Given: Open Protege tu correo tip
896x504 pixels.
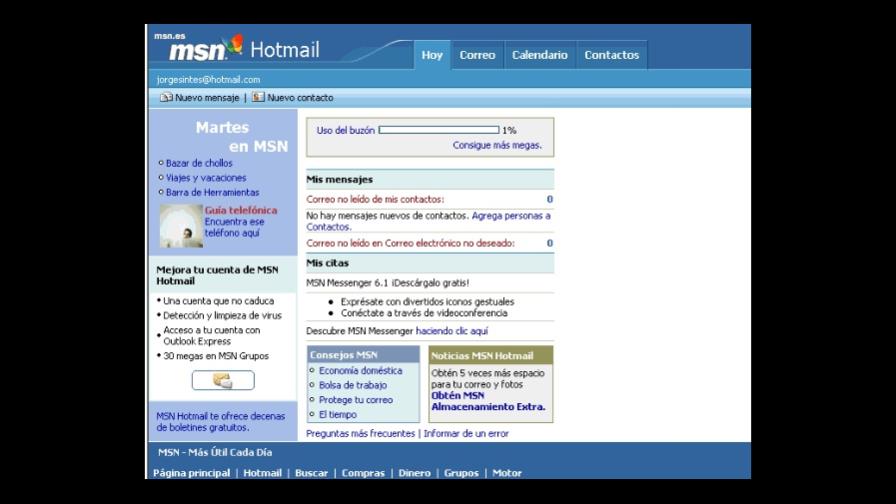Looking at the screenshot, I should pyautogui.click(x=355, y=400).
